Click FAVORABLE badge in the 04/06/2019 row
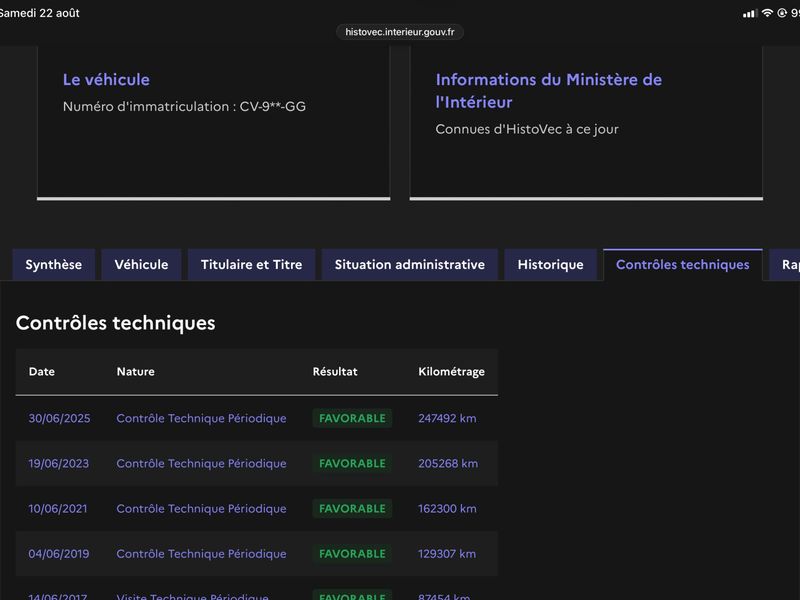 tap(352, 554)
